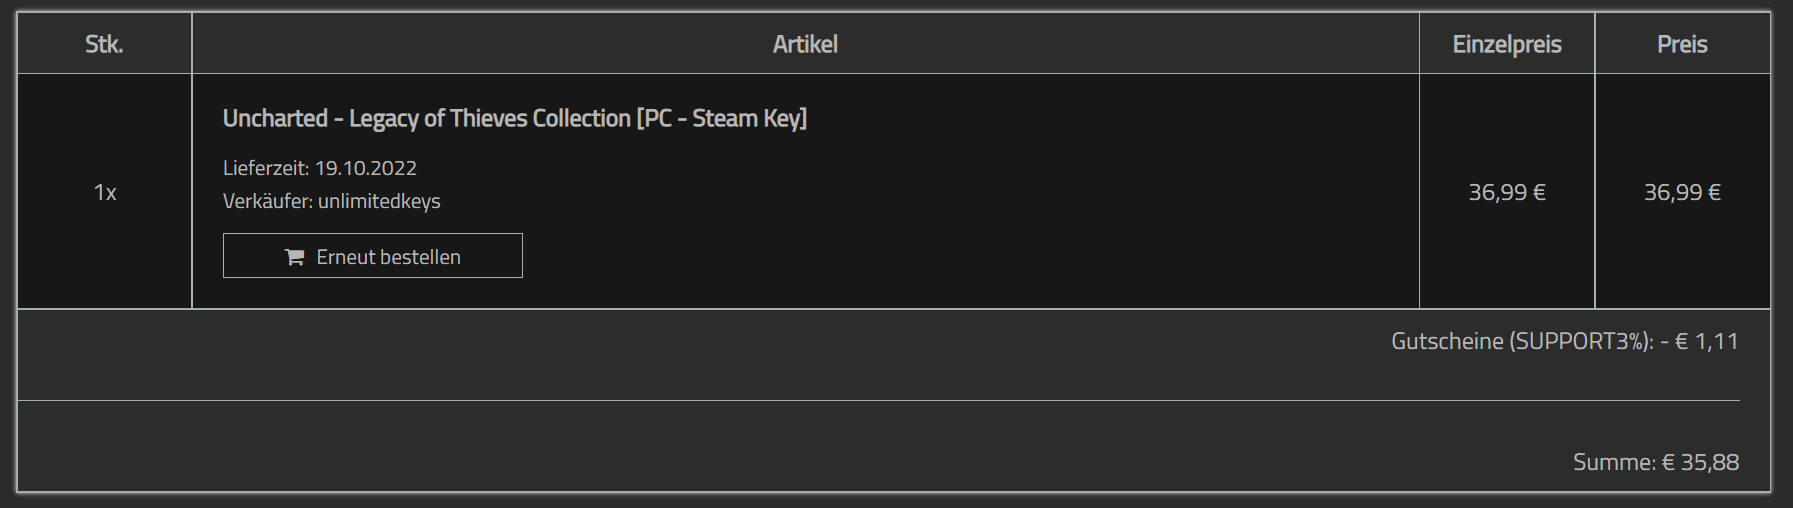Viewport: 1793px width, 508px height.
Task: Click the Stk. column header
Action: [104, 44]
